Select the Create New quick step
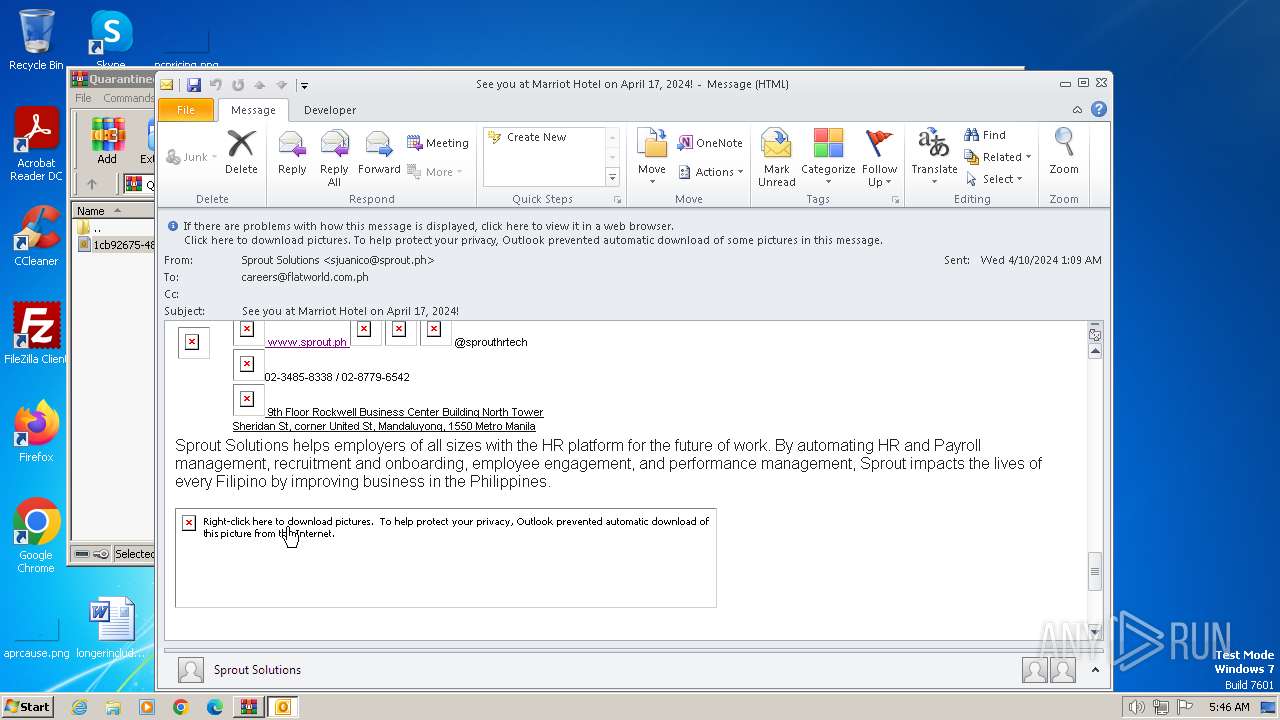Screen dimensions: 1280x720 pyautogui.click(x=537, y=137)
